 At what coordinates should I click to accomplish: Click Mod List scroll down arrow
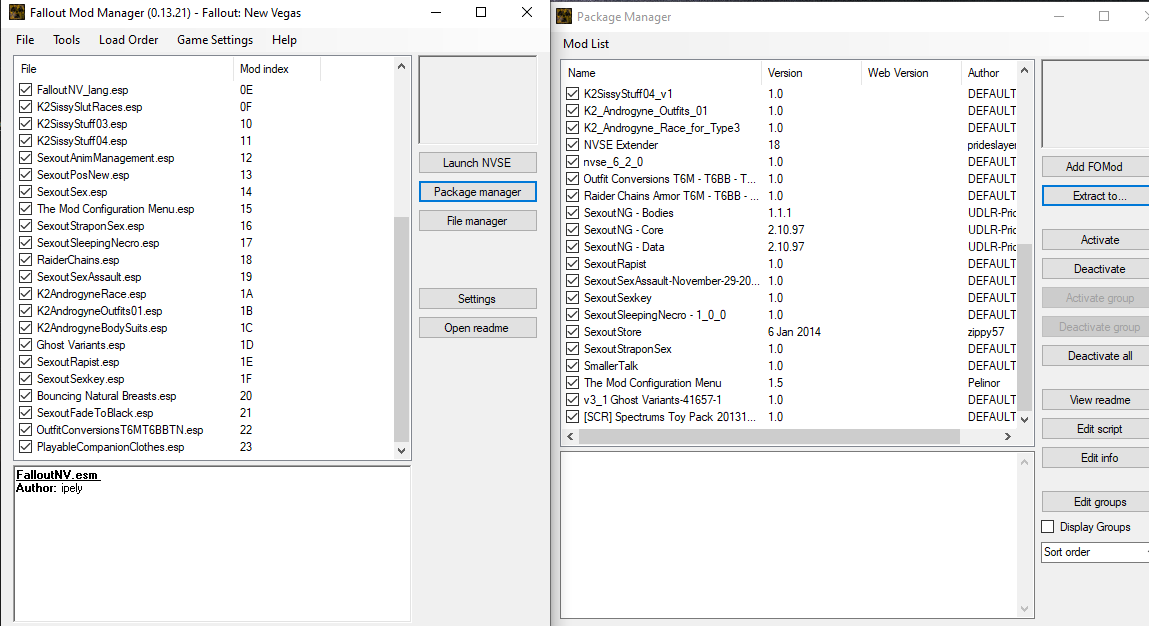(1024, 419)
